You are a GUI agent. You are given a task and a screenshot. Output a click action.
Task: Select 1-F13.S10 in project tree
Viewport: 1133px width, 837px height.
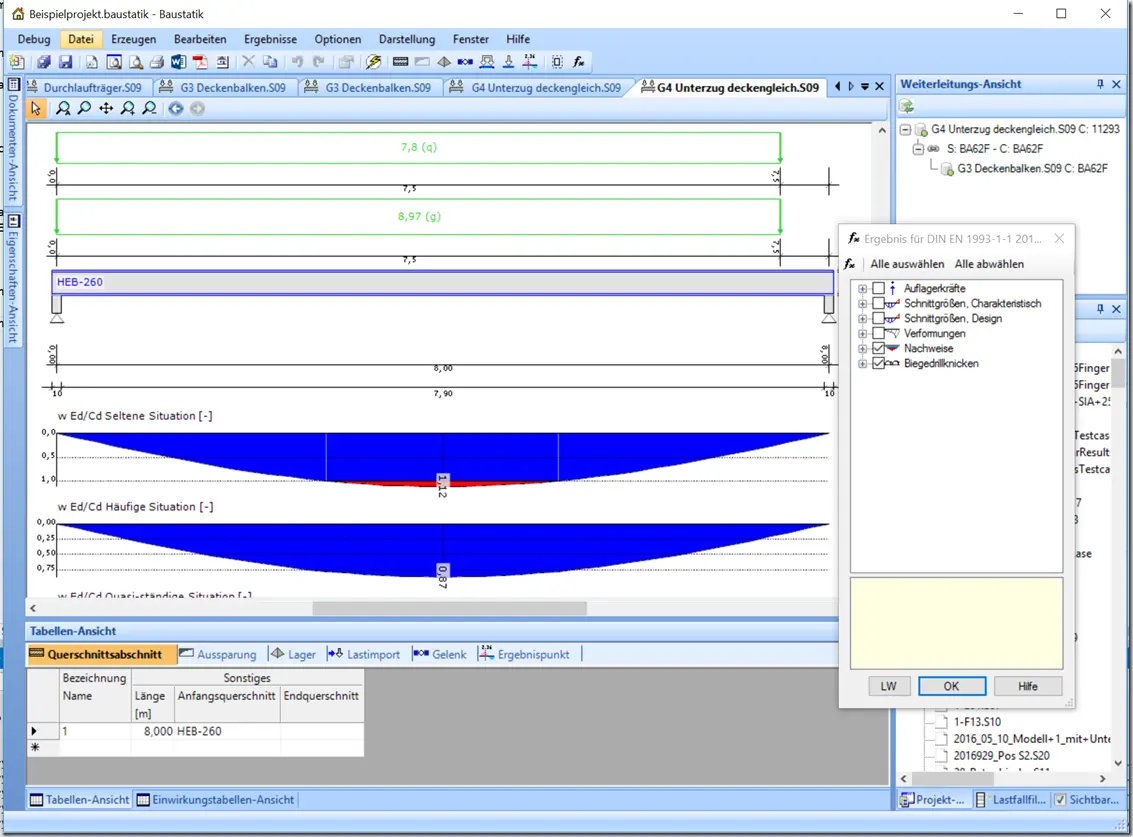(977, 721)
